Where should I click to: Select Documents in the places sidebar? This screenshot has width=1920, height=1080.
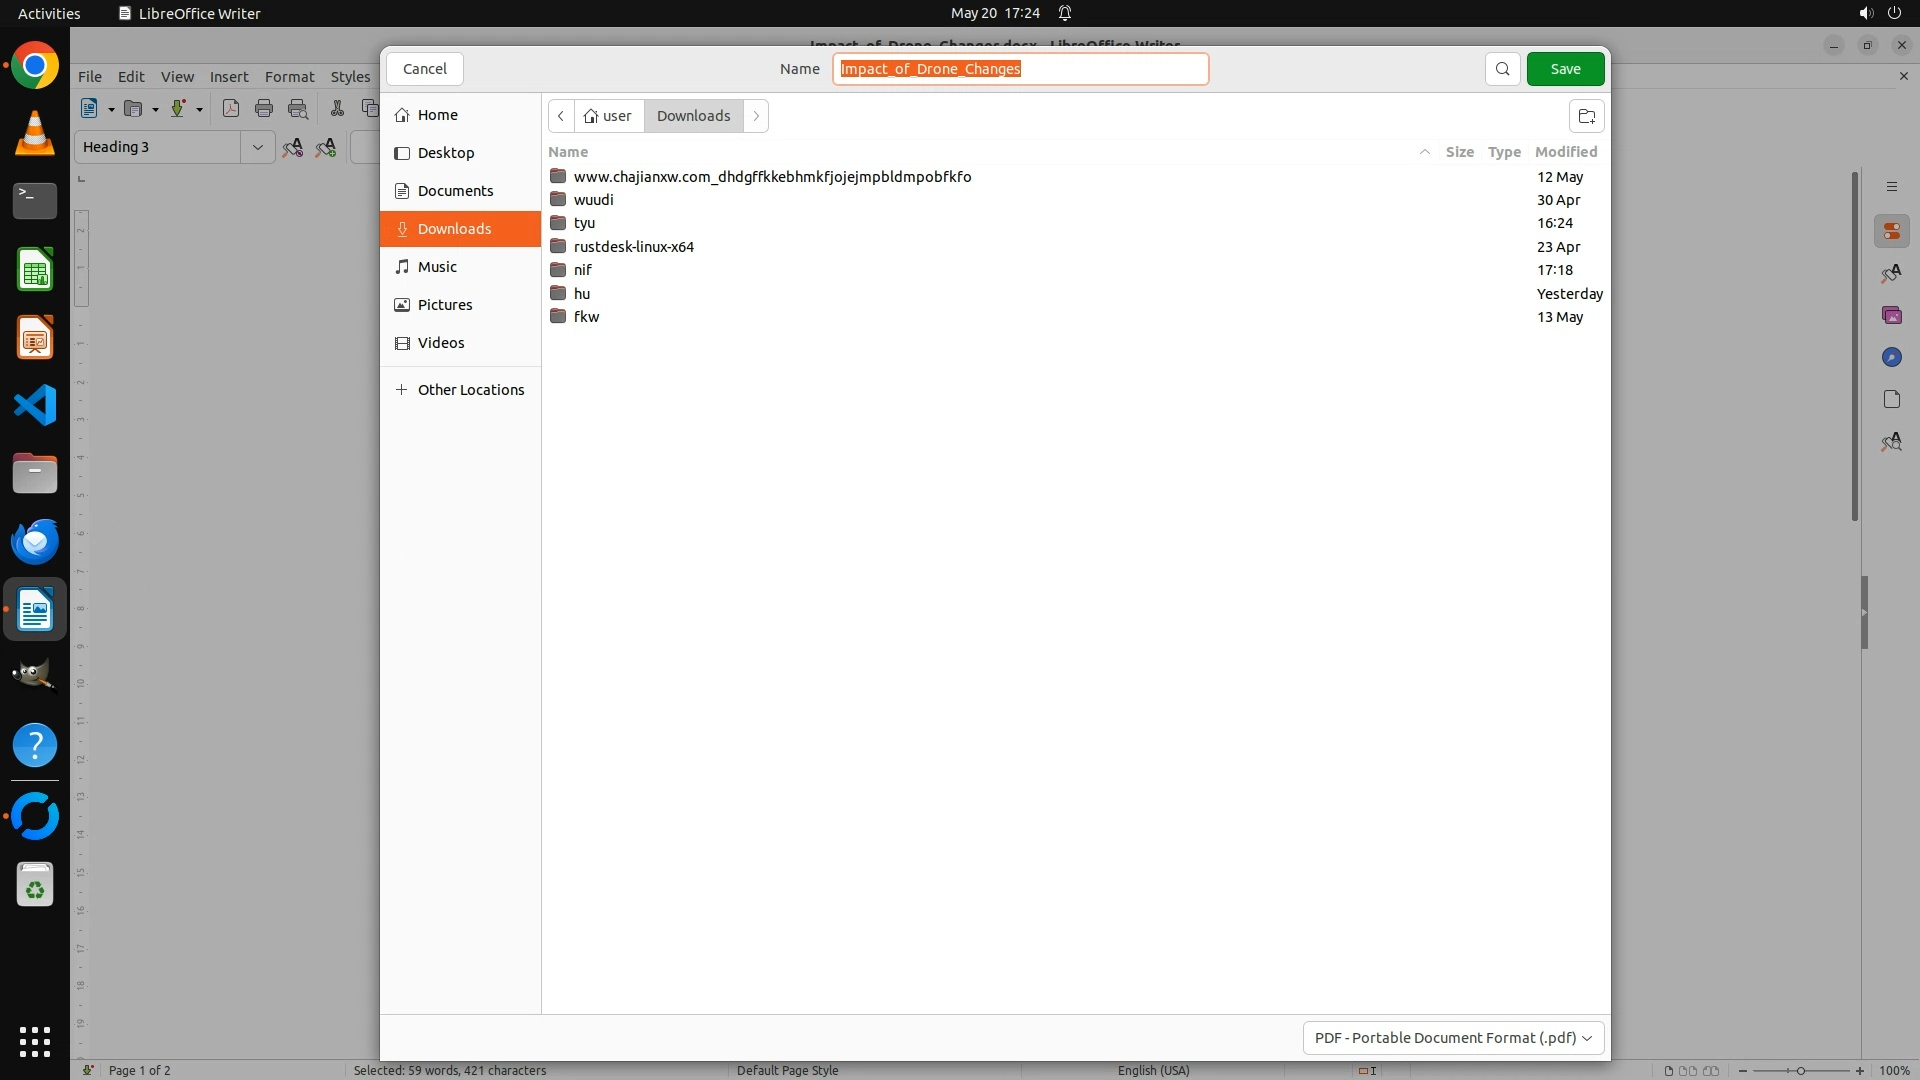[x=455, y=191]
